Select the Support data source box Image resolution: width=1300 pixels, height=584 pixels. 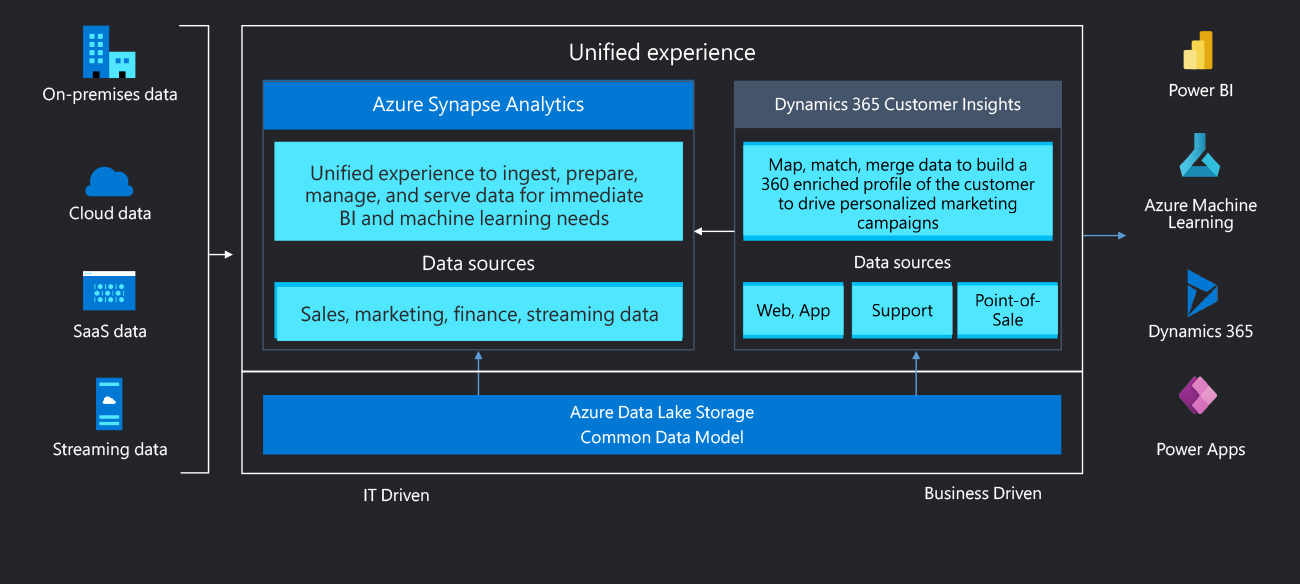tap(901, 311)
